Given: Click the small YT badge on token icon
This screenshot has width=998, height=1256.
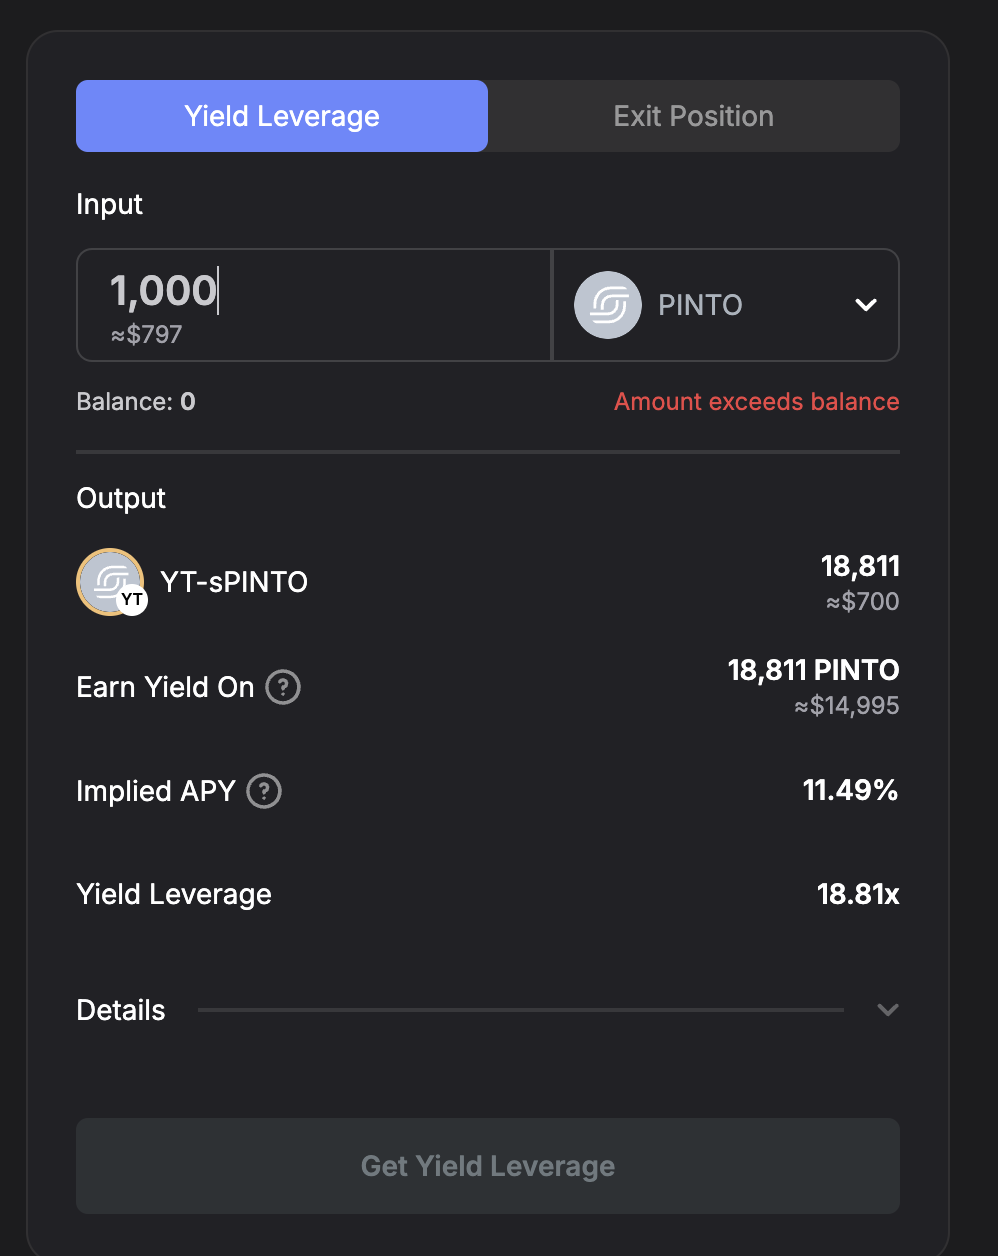Looking at the screenshot, I should pos(132,600).
